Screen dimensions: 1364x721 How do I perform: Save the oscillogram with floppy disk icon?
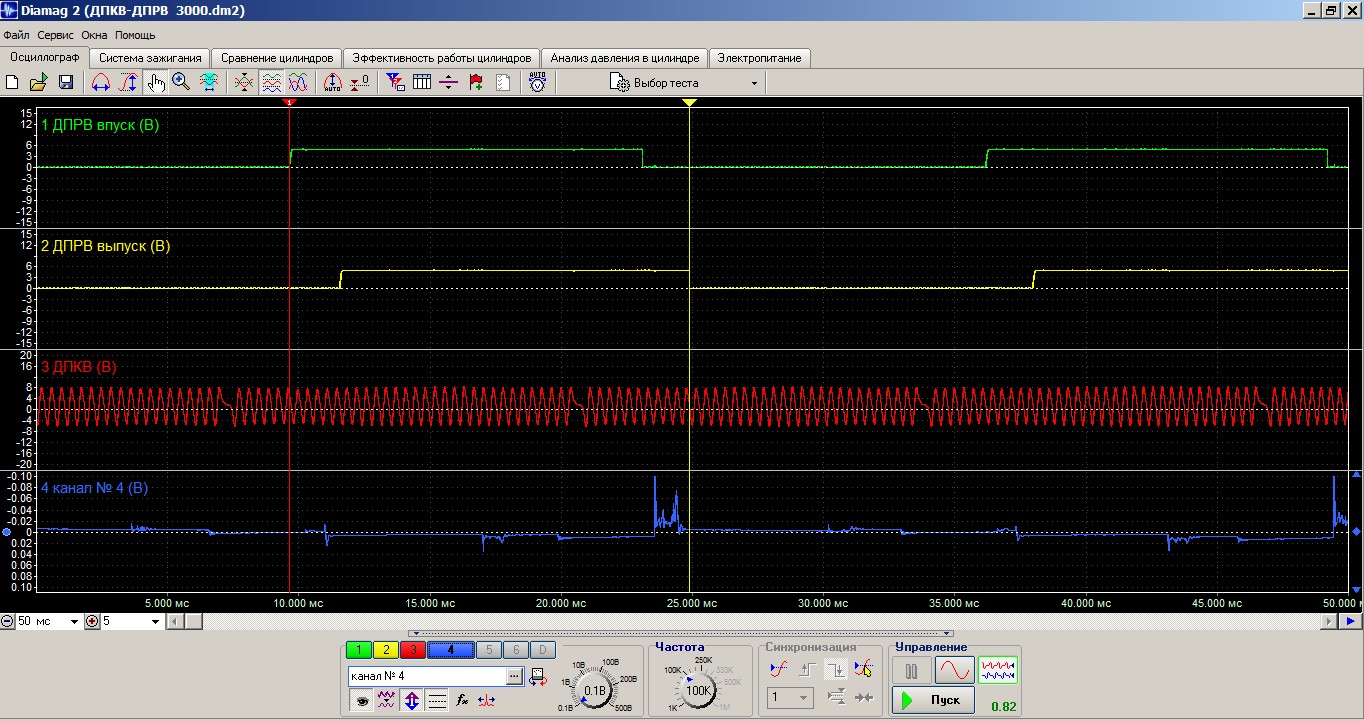pyautogui.click(x=66, y=83)
